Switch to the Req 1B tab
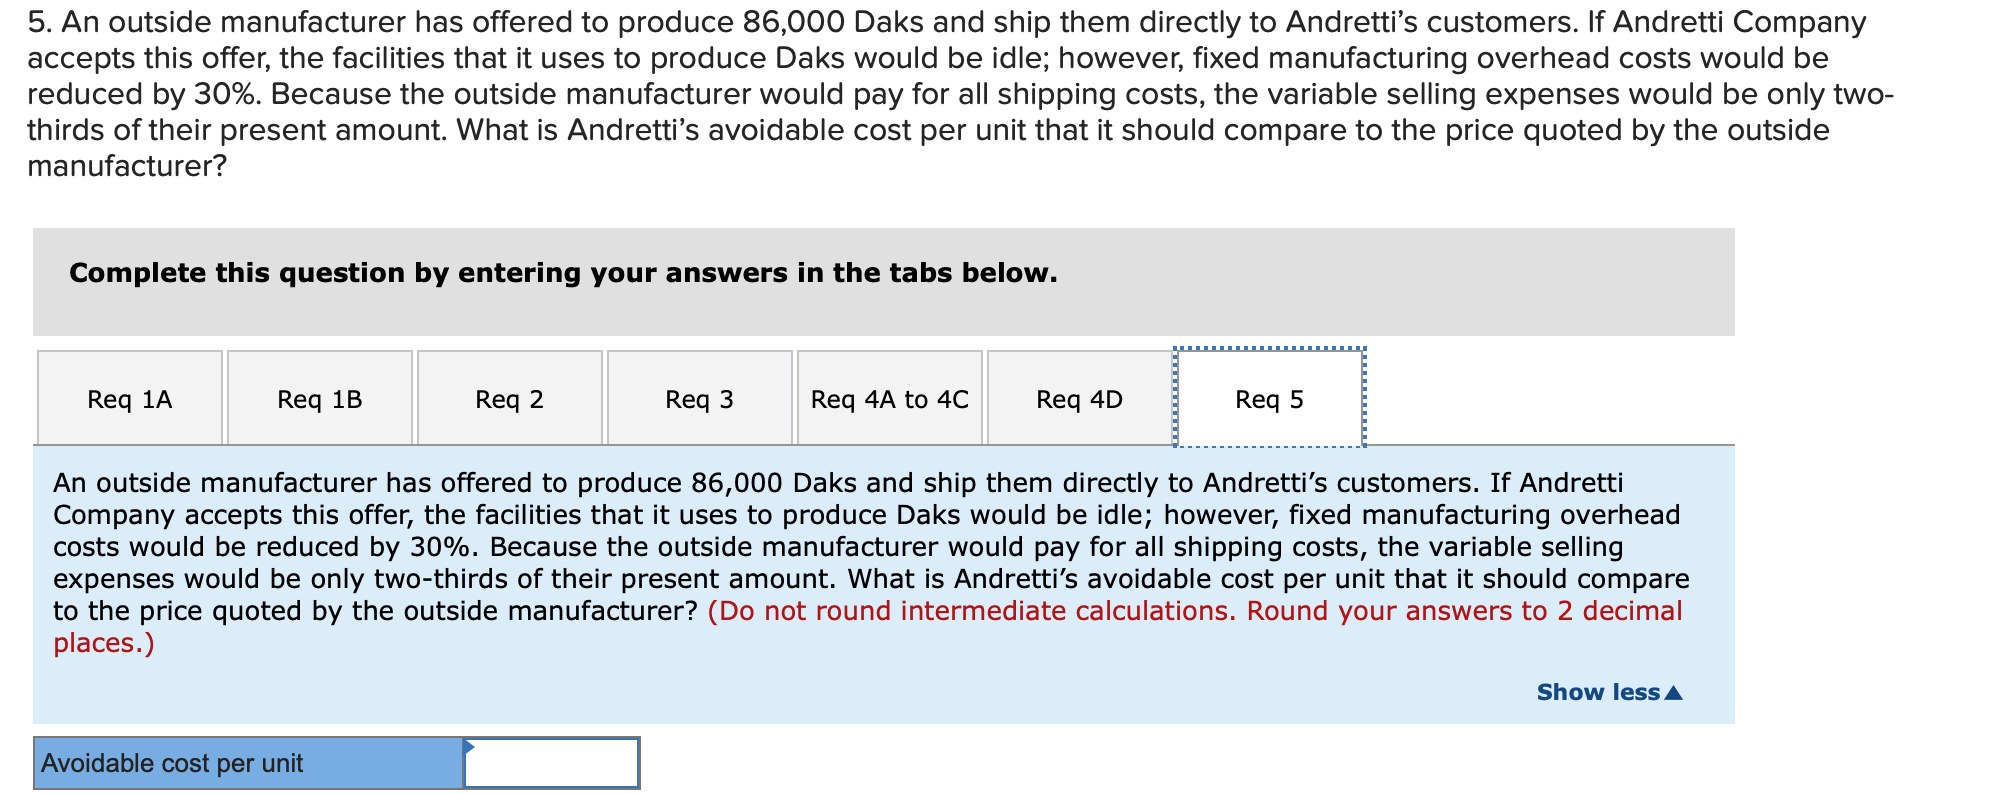This screenshot has width=2015, height=794. pyautogui.click(x=319, y=397)
